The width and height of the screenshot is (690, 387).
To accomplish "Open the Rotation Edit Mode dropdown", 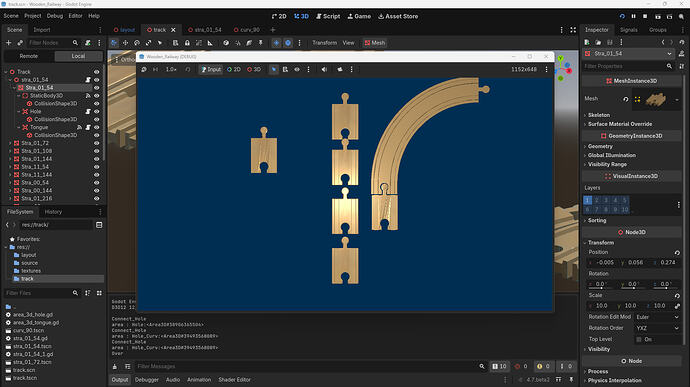I will pyautogui.click(x=657, y=317).
